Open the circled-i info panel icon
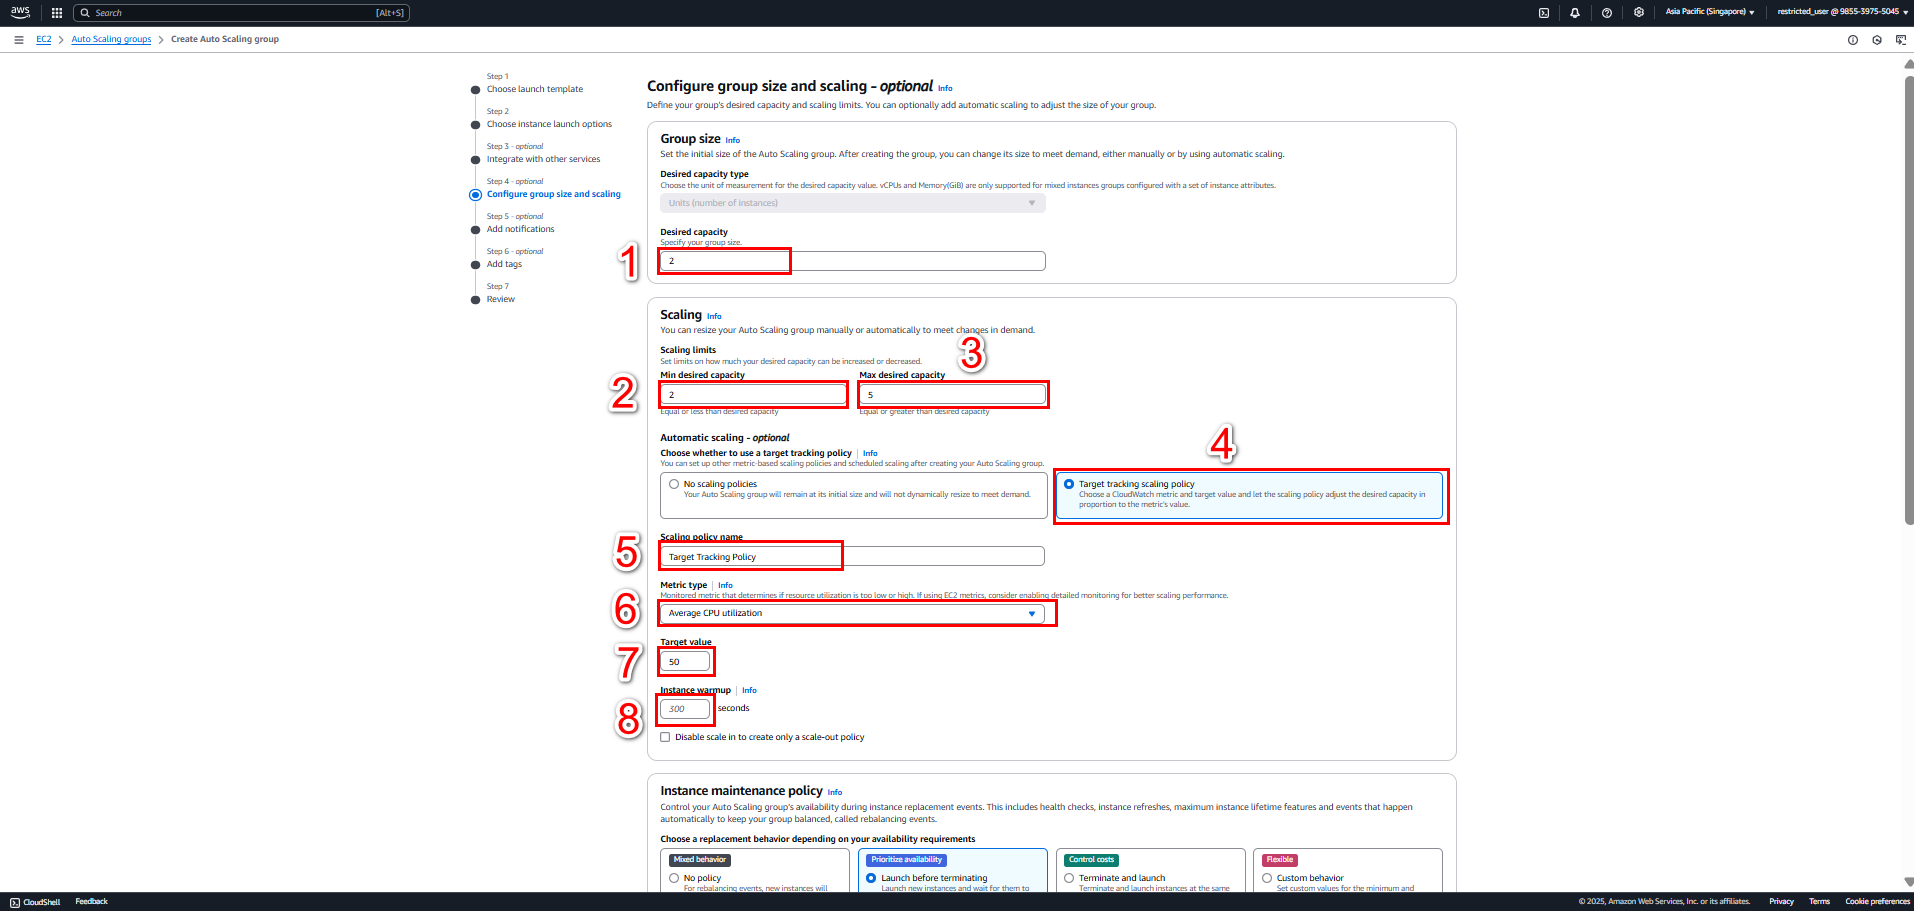This screenshot has width=1914, height=911. [1853, 40]
